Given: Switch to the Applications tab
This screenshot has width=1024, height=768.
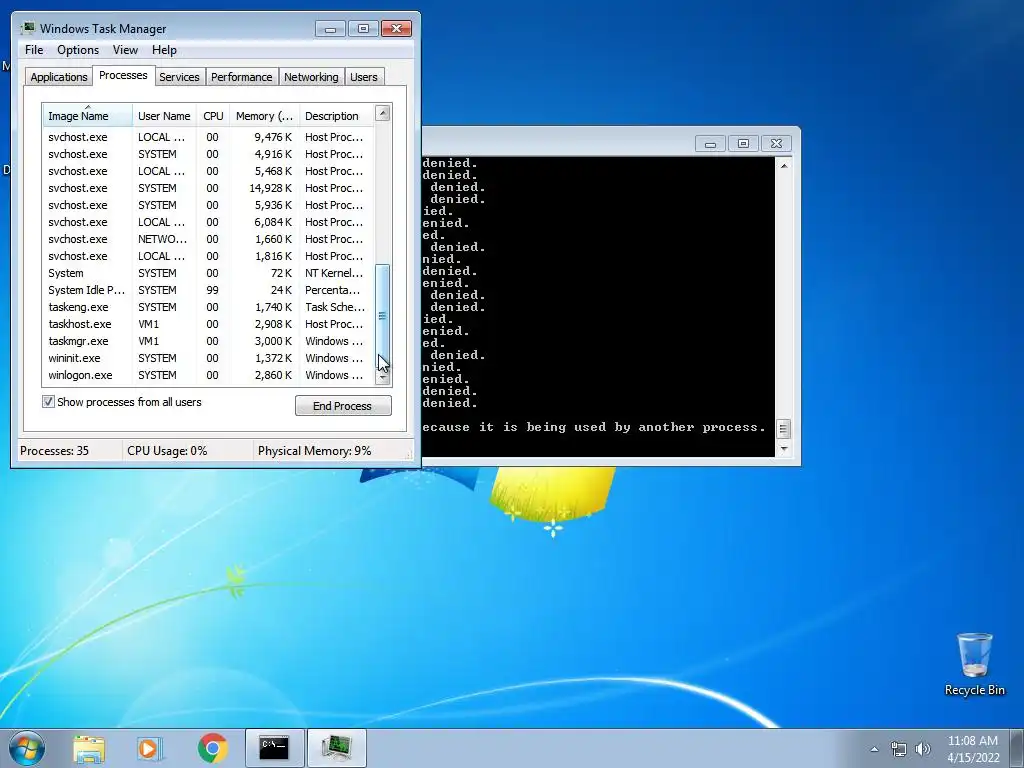Looking at the screenshot, I should pyautogui.click(x=59, y=76).
